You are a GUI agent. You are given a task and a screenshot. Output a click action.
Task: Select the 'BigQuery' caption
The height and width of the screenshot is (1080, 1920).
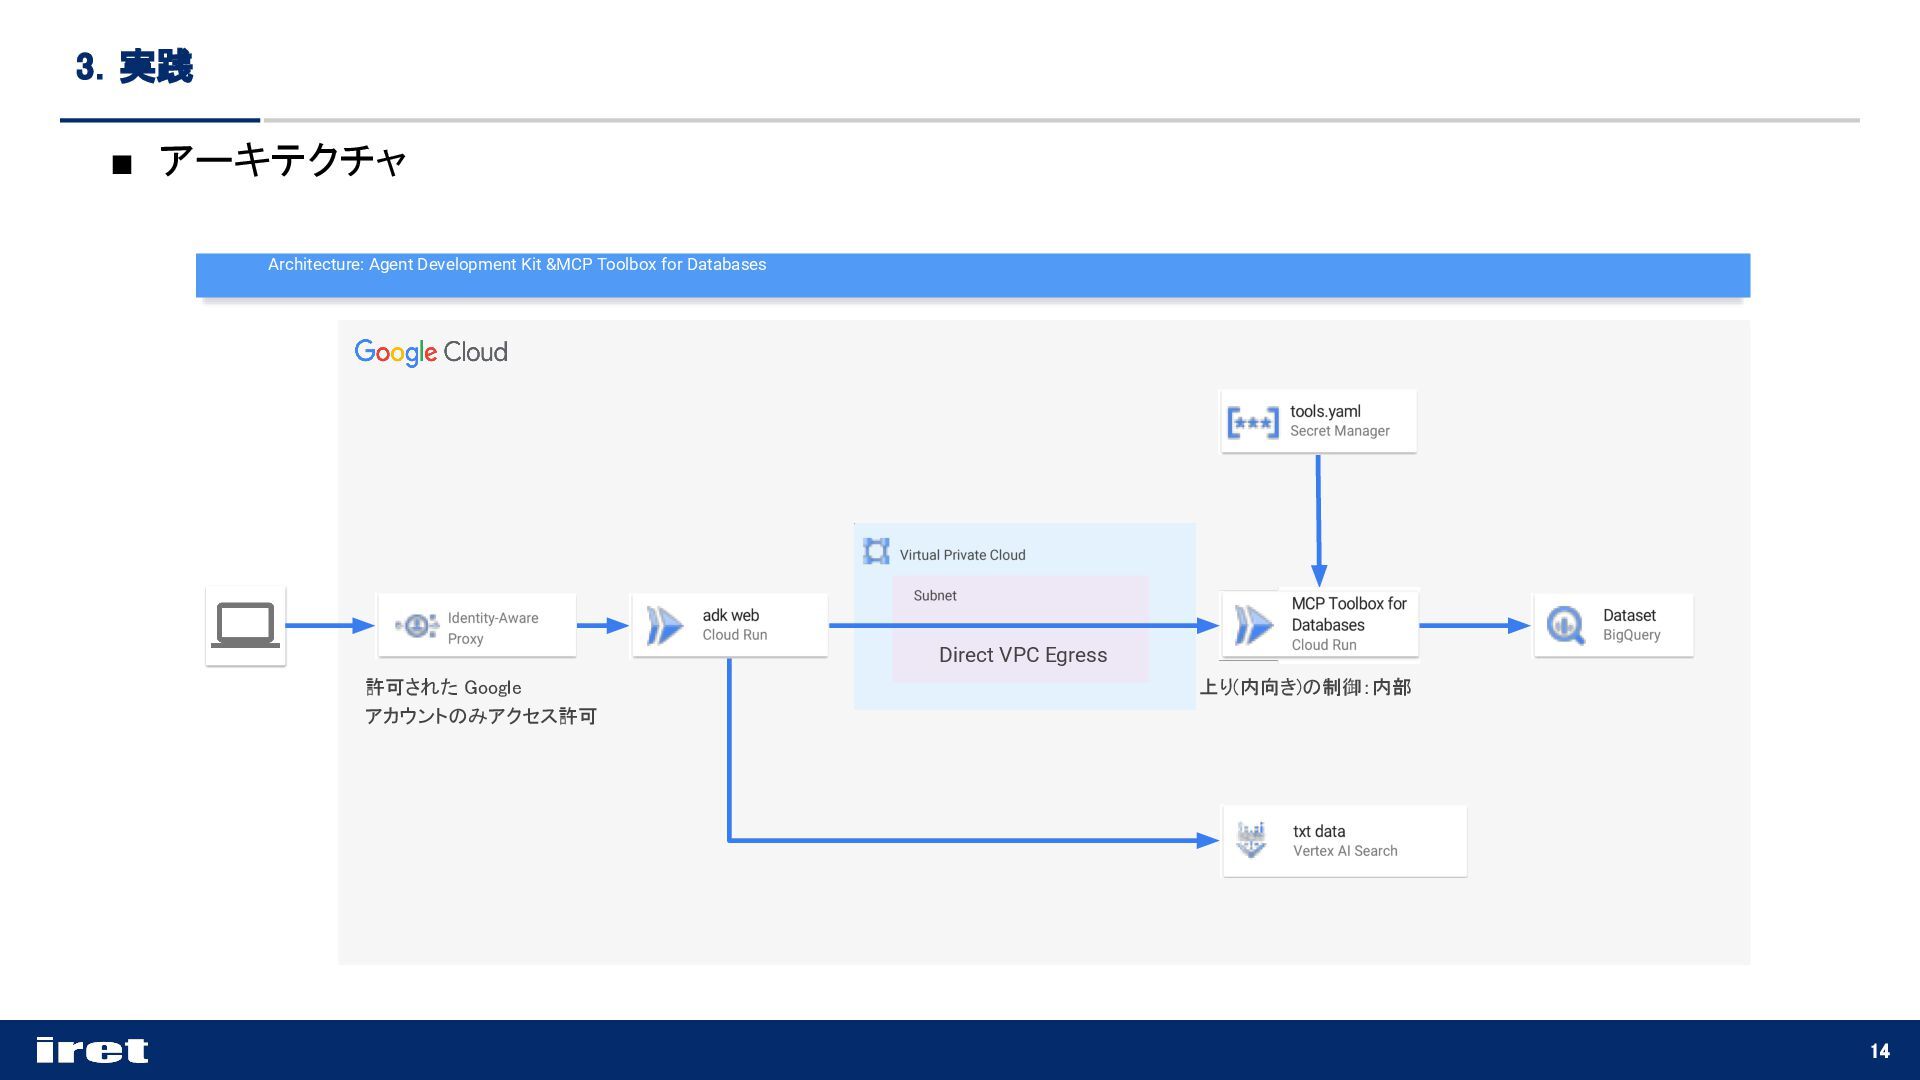1631,635
